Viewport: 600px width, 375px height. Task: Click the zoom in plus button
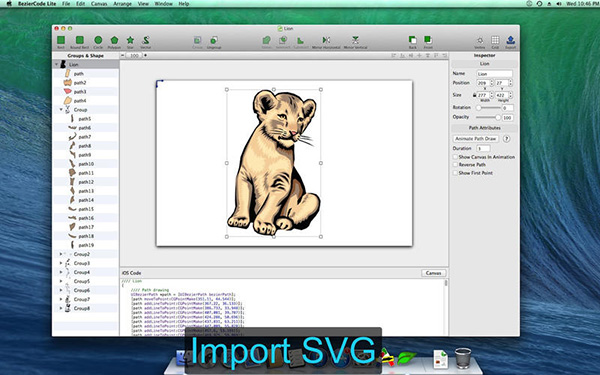point(145,55)
